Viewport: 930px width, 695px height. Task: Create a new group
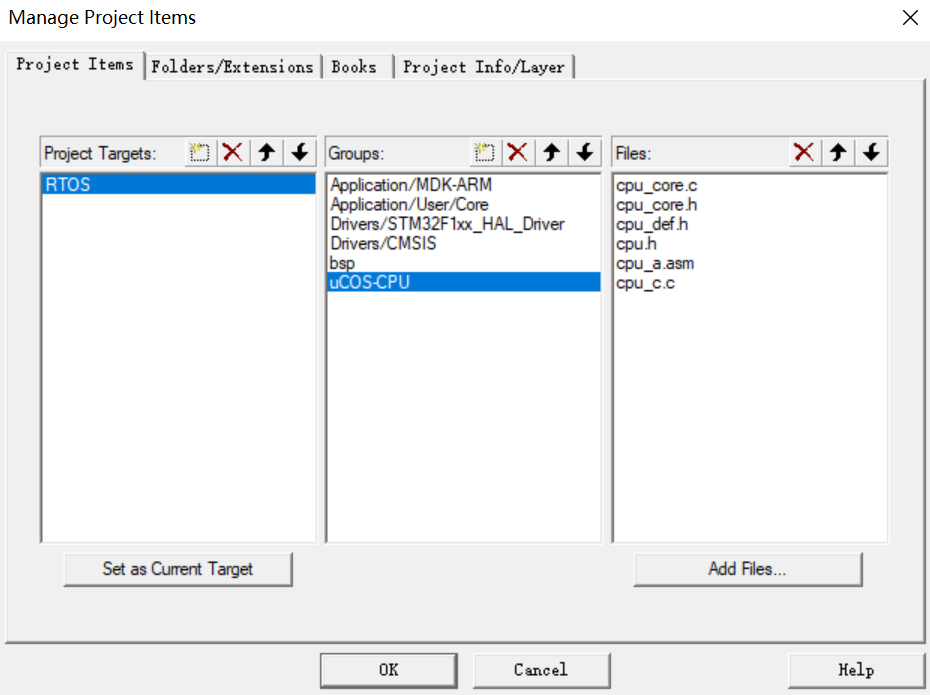[x=485, y=152]
